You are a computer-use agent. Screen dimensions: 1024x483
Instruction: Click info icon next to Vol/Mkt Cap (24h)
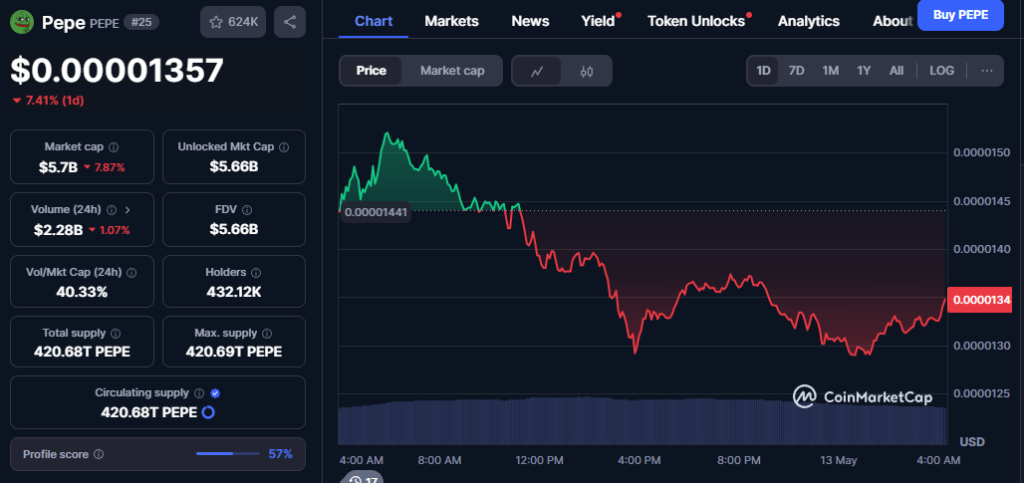click(x=131, y=272)
